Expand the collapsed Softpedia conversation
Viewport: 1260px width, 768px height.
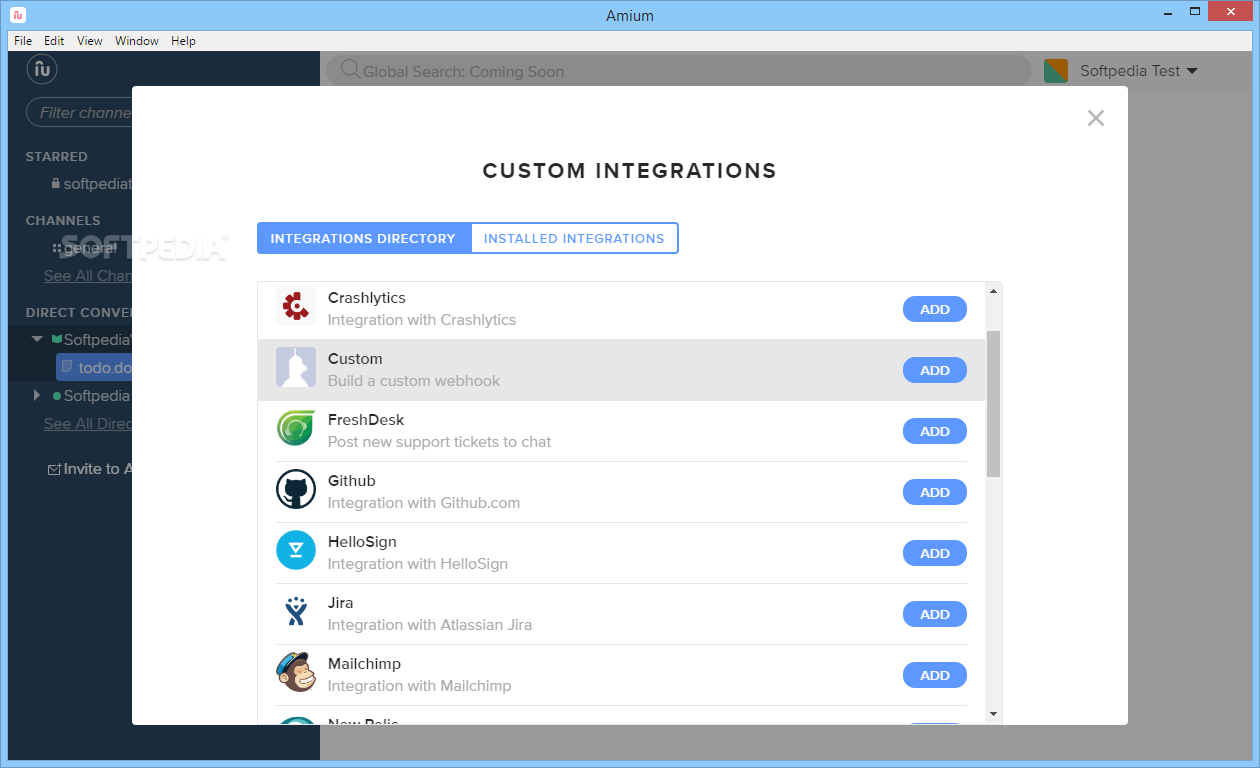[38, 395]
